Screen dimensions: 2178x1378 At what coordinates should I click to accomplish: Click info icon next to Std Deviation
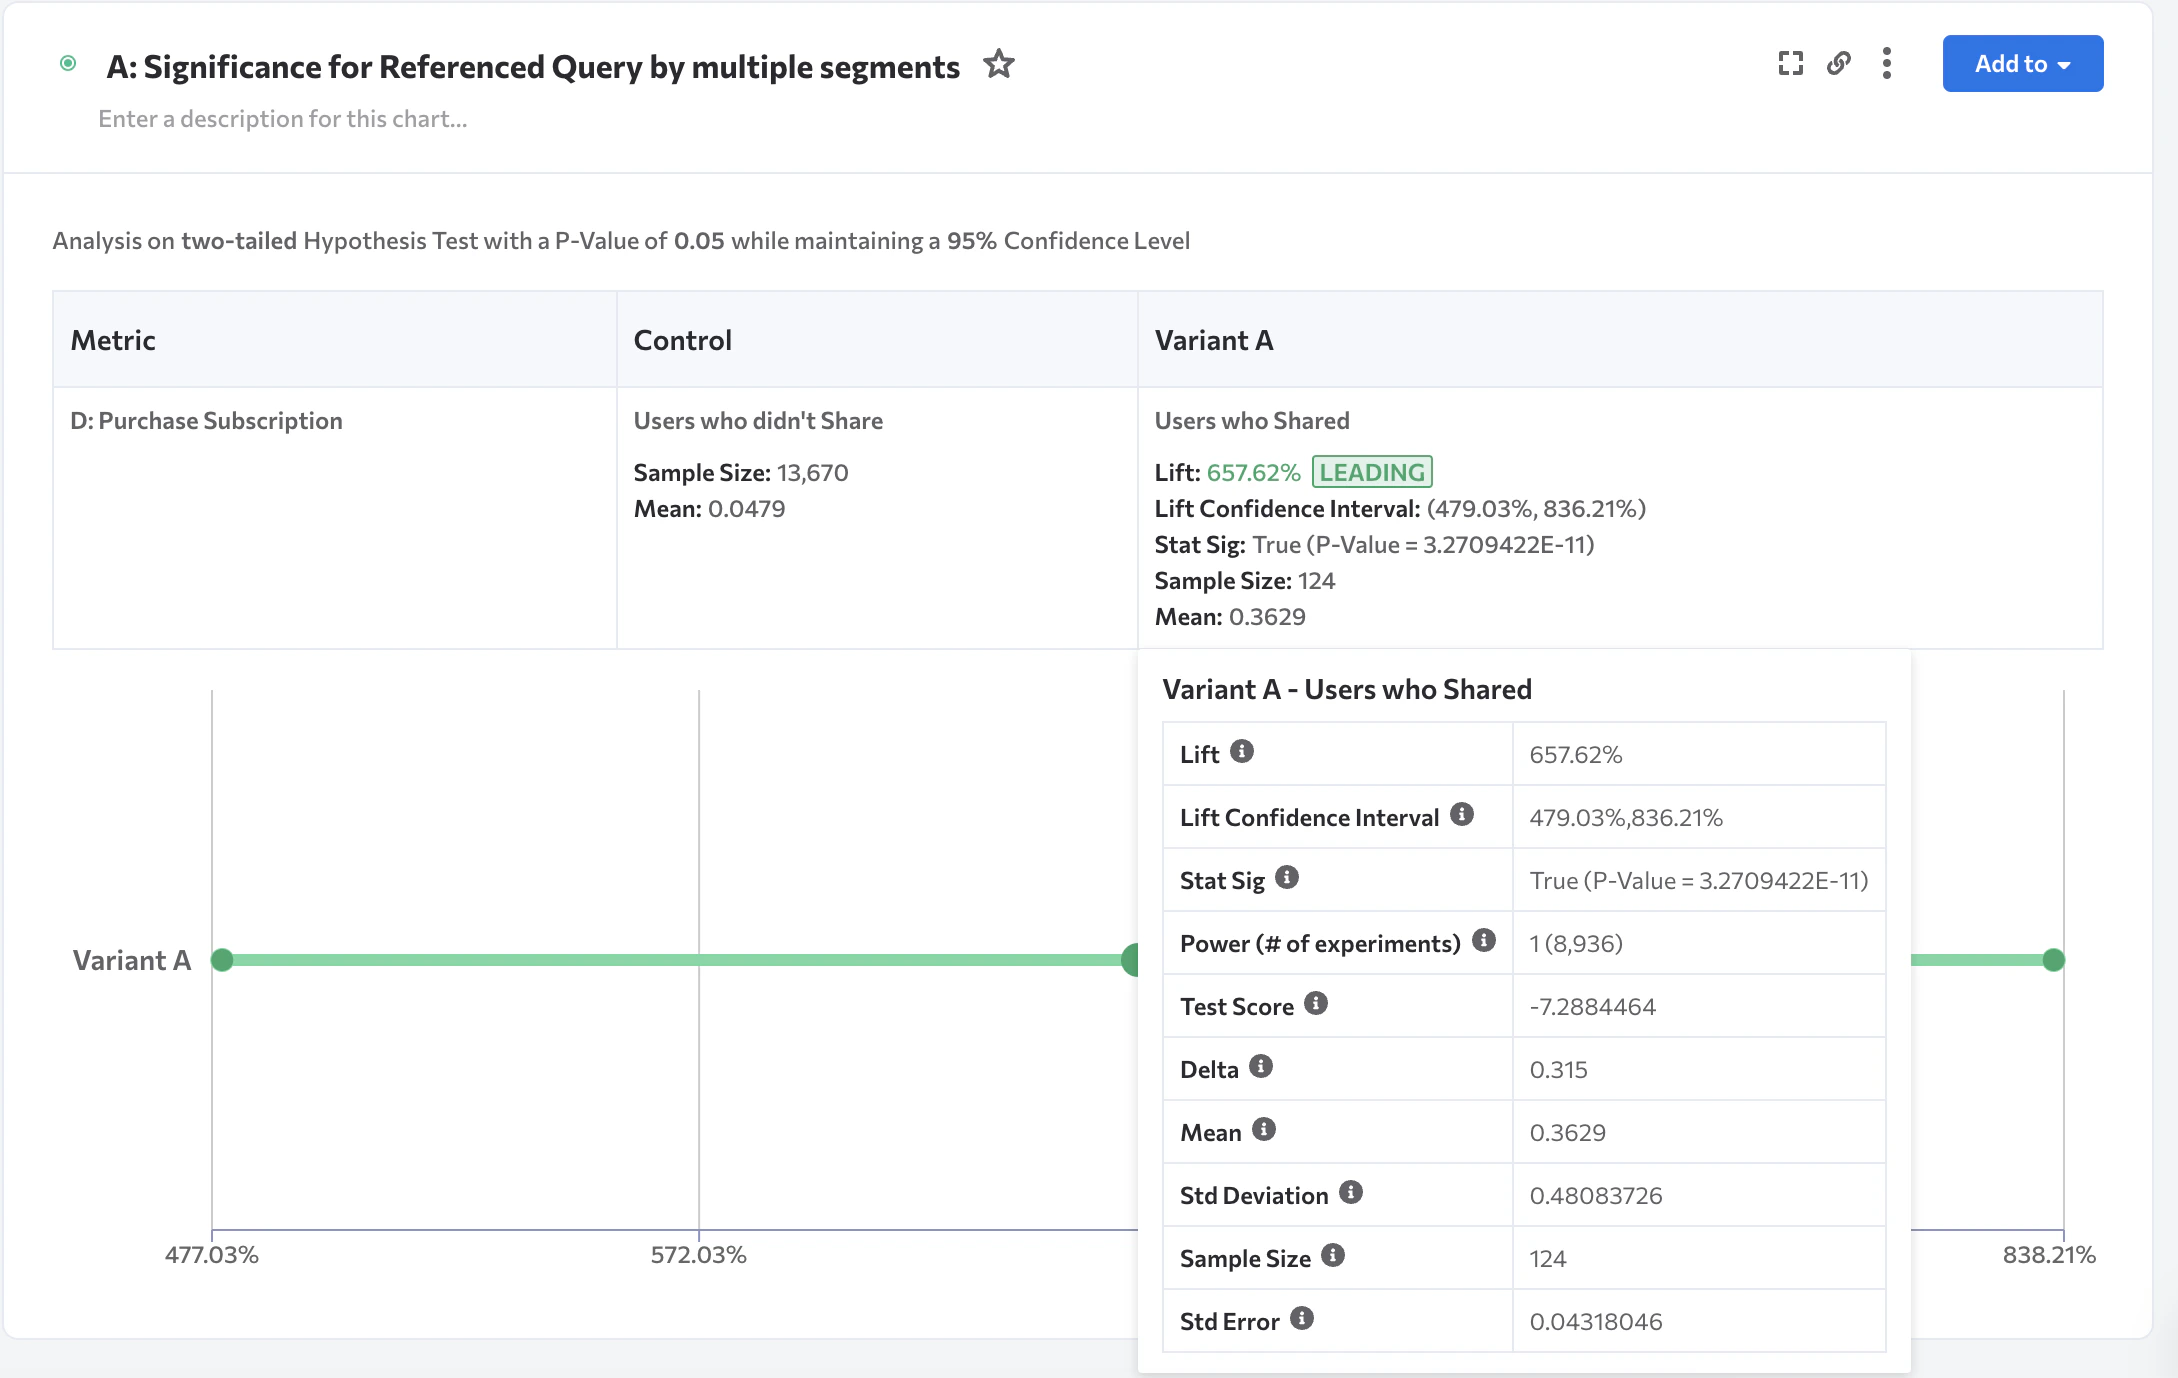tap(1351, 1192)
